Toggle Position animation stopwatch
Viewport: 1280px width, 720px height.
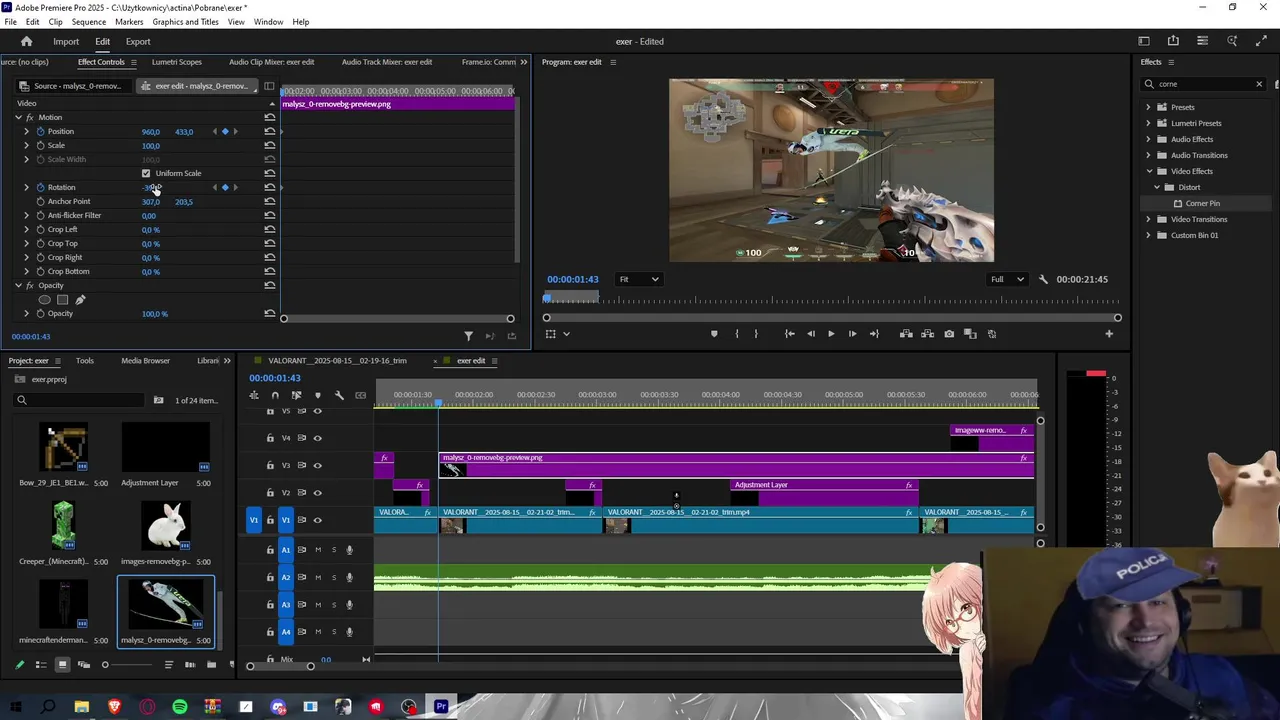point(40,131)
